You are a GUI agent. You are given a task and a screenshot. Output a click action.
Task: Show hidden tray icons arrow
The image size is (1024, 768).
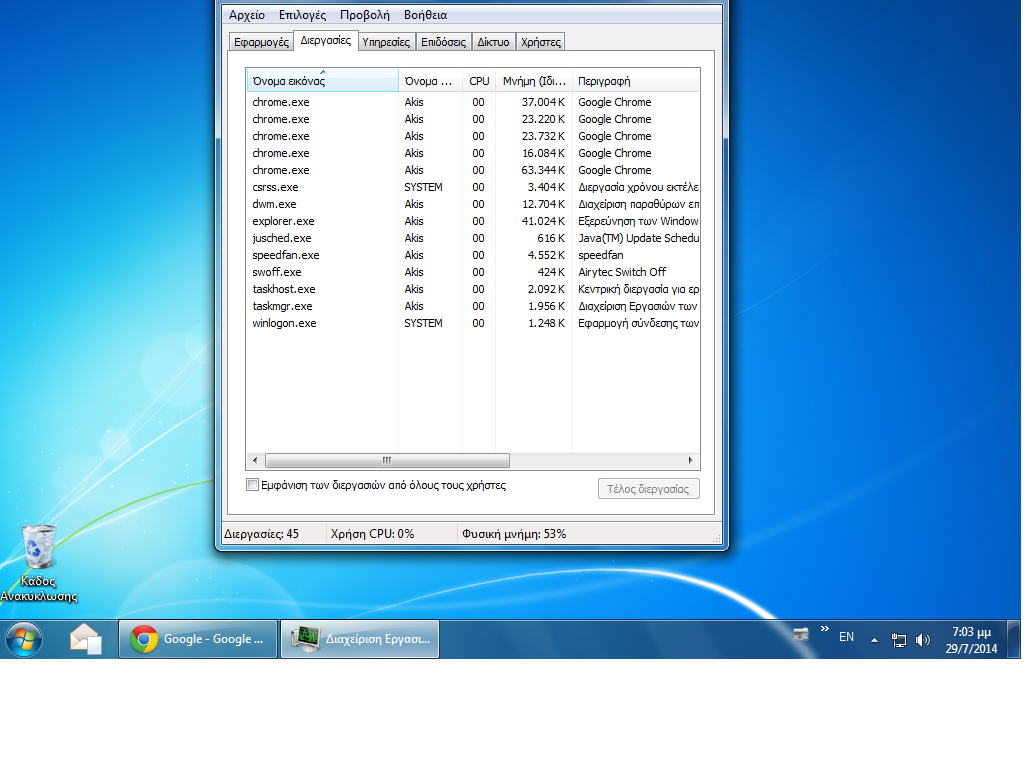pos(874,640)
